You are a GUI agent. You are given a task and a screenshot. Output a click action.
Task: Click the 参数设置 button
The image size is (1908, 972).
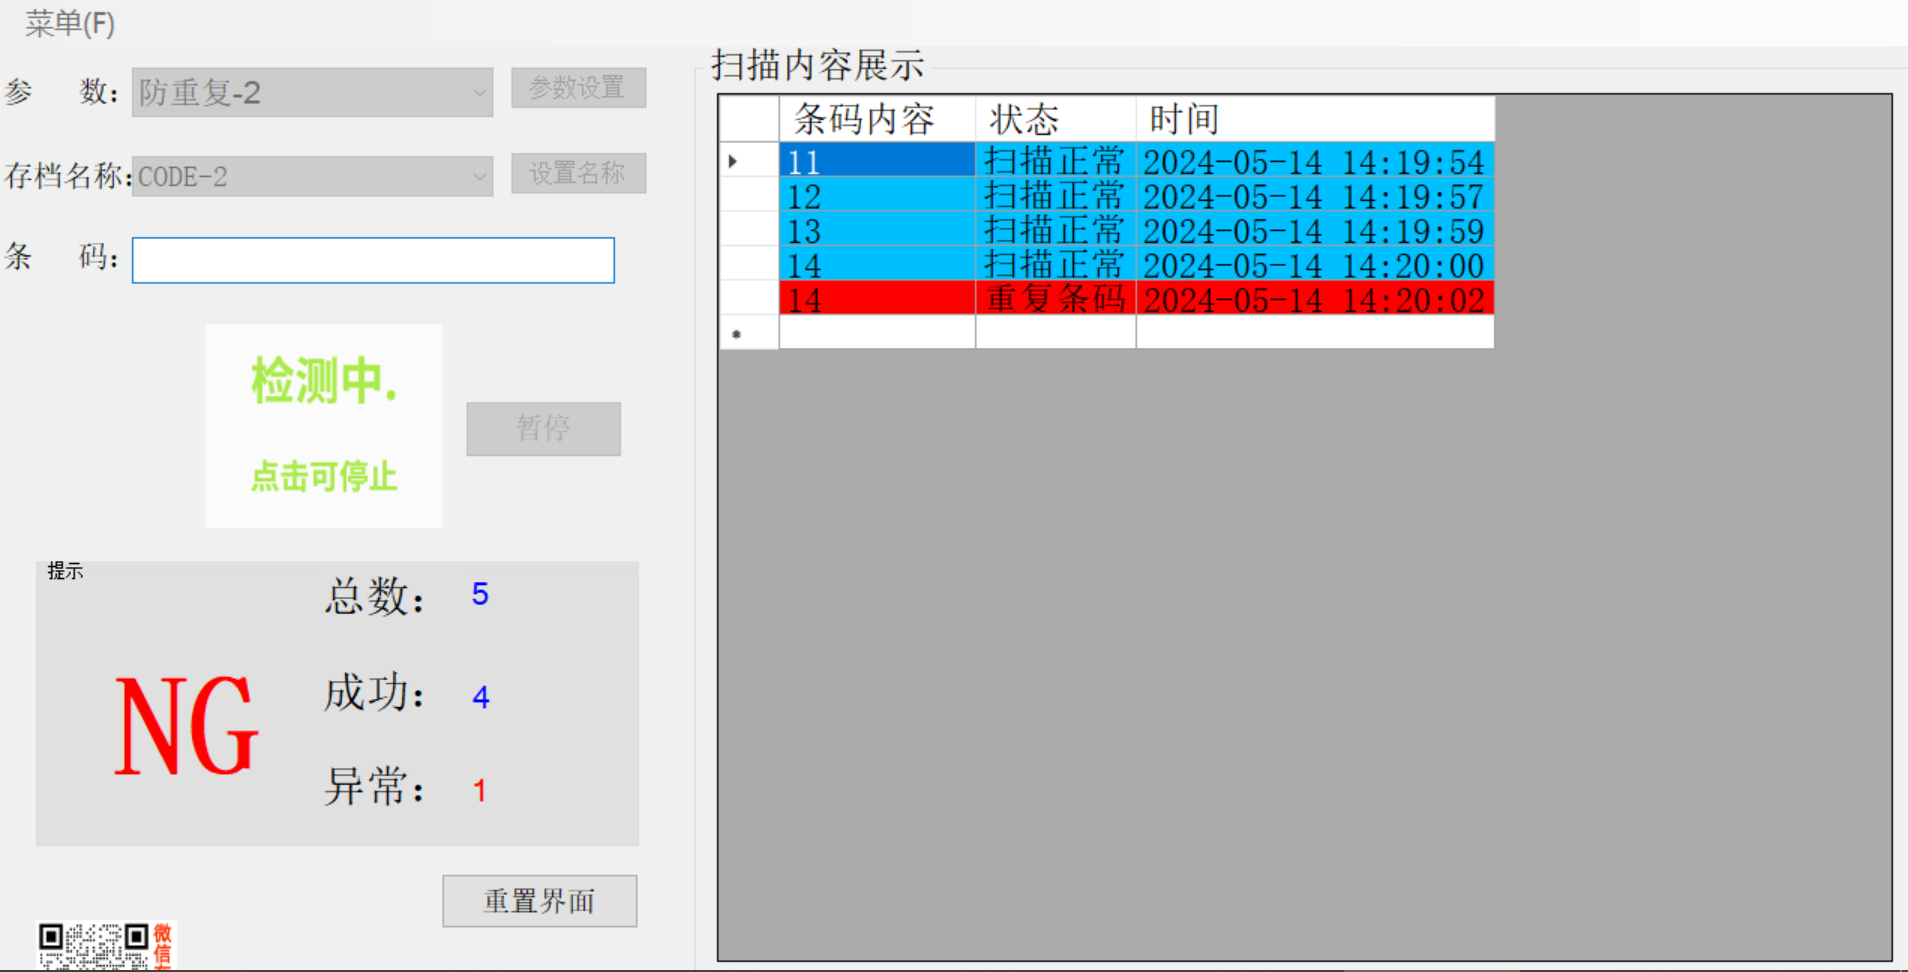click(578, 88)
